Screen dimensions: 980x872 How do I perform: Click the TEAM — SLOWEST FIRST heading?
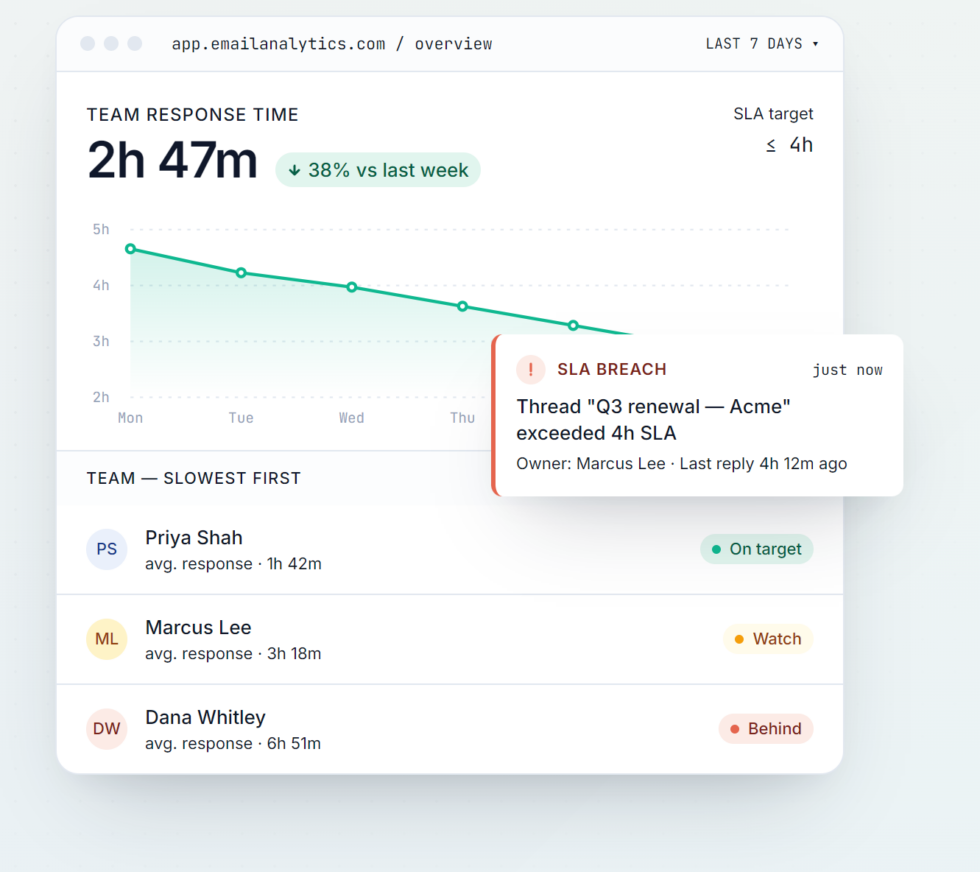tap(194, 478)
